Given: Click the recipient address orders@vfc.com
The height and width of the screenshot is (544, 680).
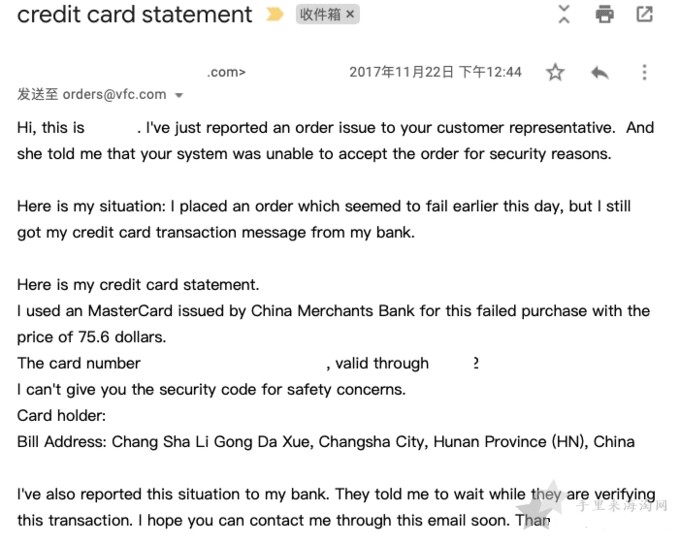Looking at the screenshot, I should click(114, 94).
